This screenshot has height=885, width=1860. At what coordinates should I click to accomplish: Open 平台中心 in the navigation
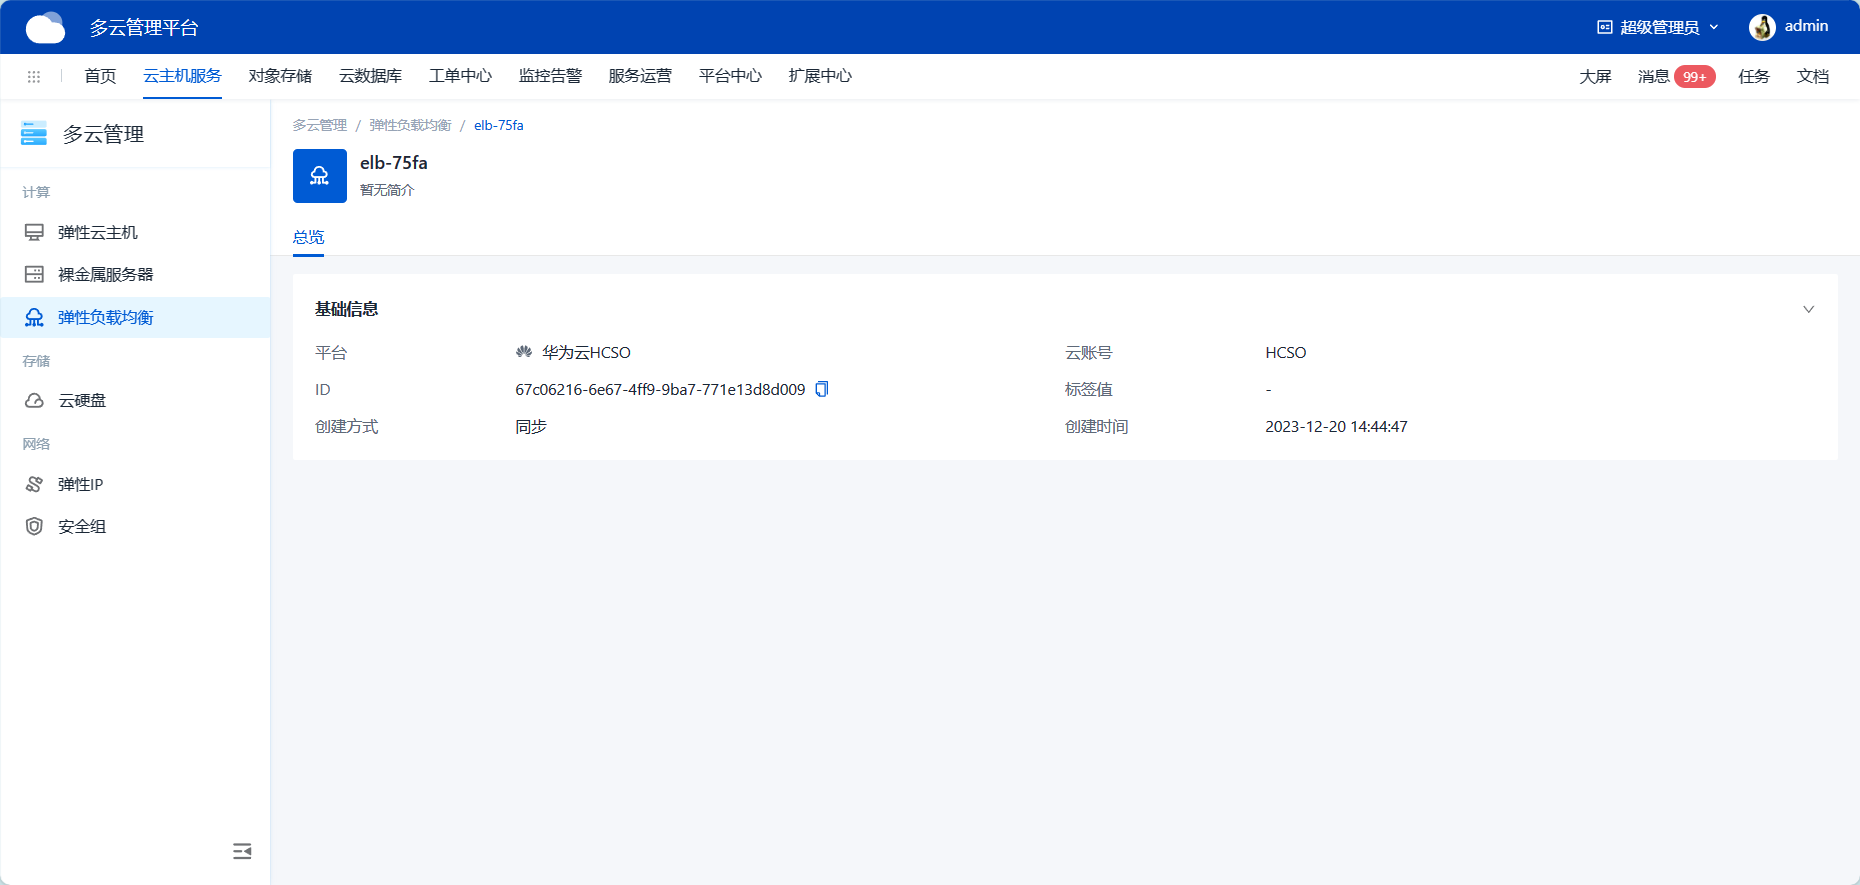click(x=730, y=76)
